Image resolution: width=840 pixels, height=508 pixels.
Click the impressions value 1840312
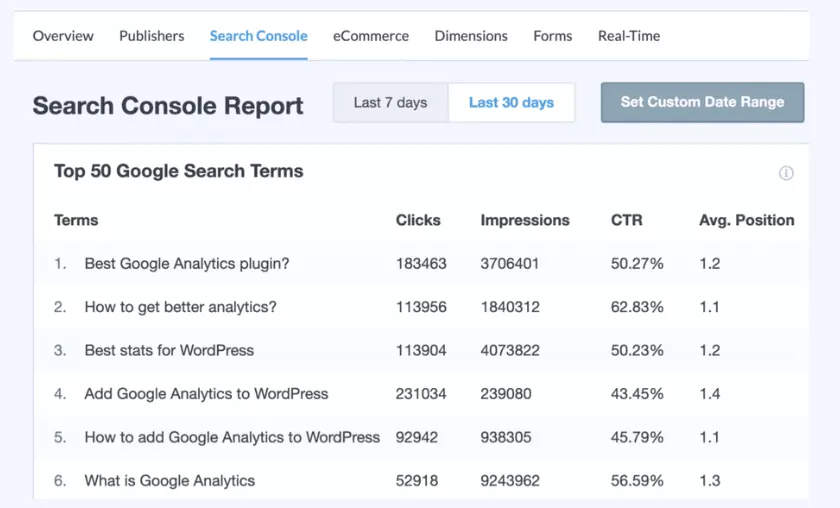510,307
